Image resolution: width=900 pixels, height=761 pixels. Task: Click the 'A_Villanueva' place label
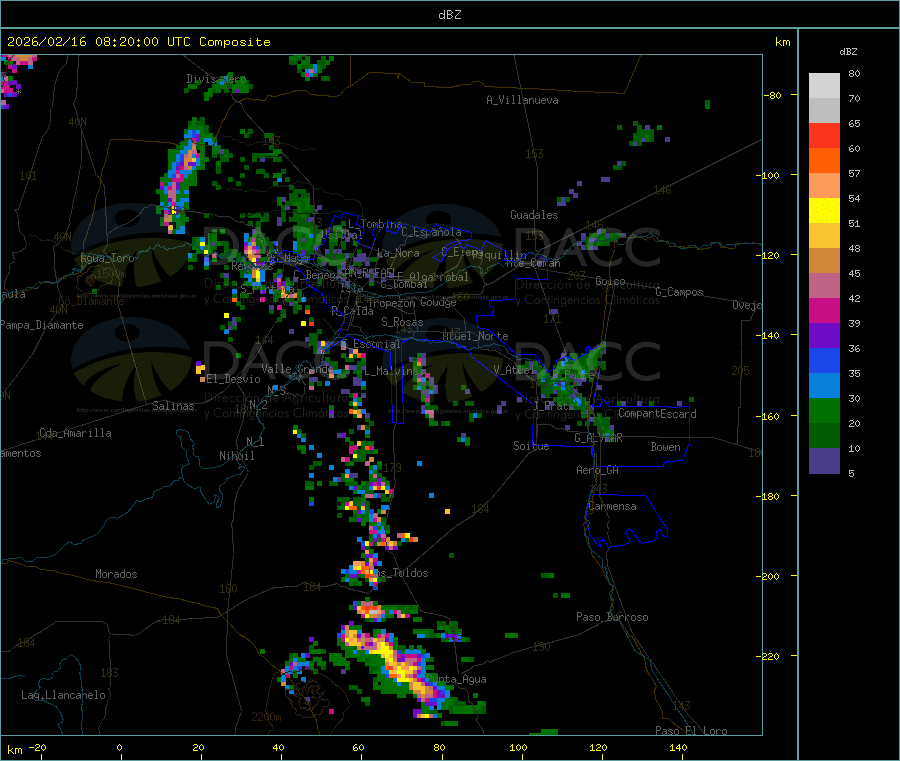(x=522, y=100)
